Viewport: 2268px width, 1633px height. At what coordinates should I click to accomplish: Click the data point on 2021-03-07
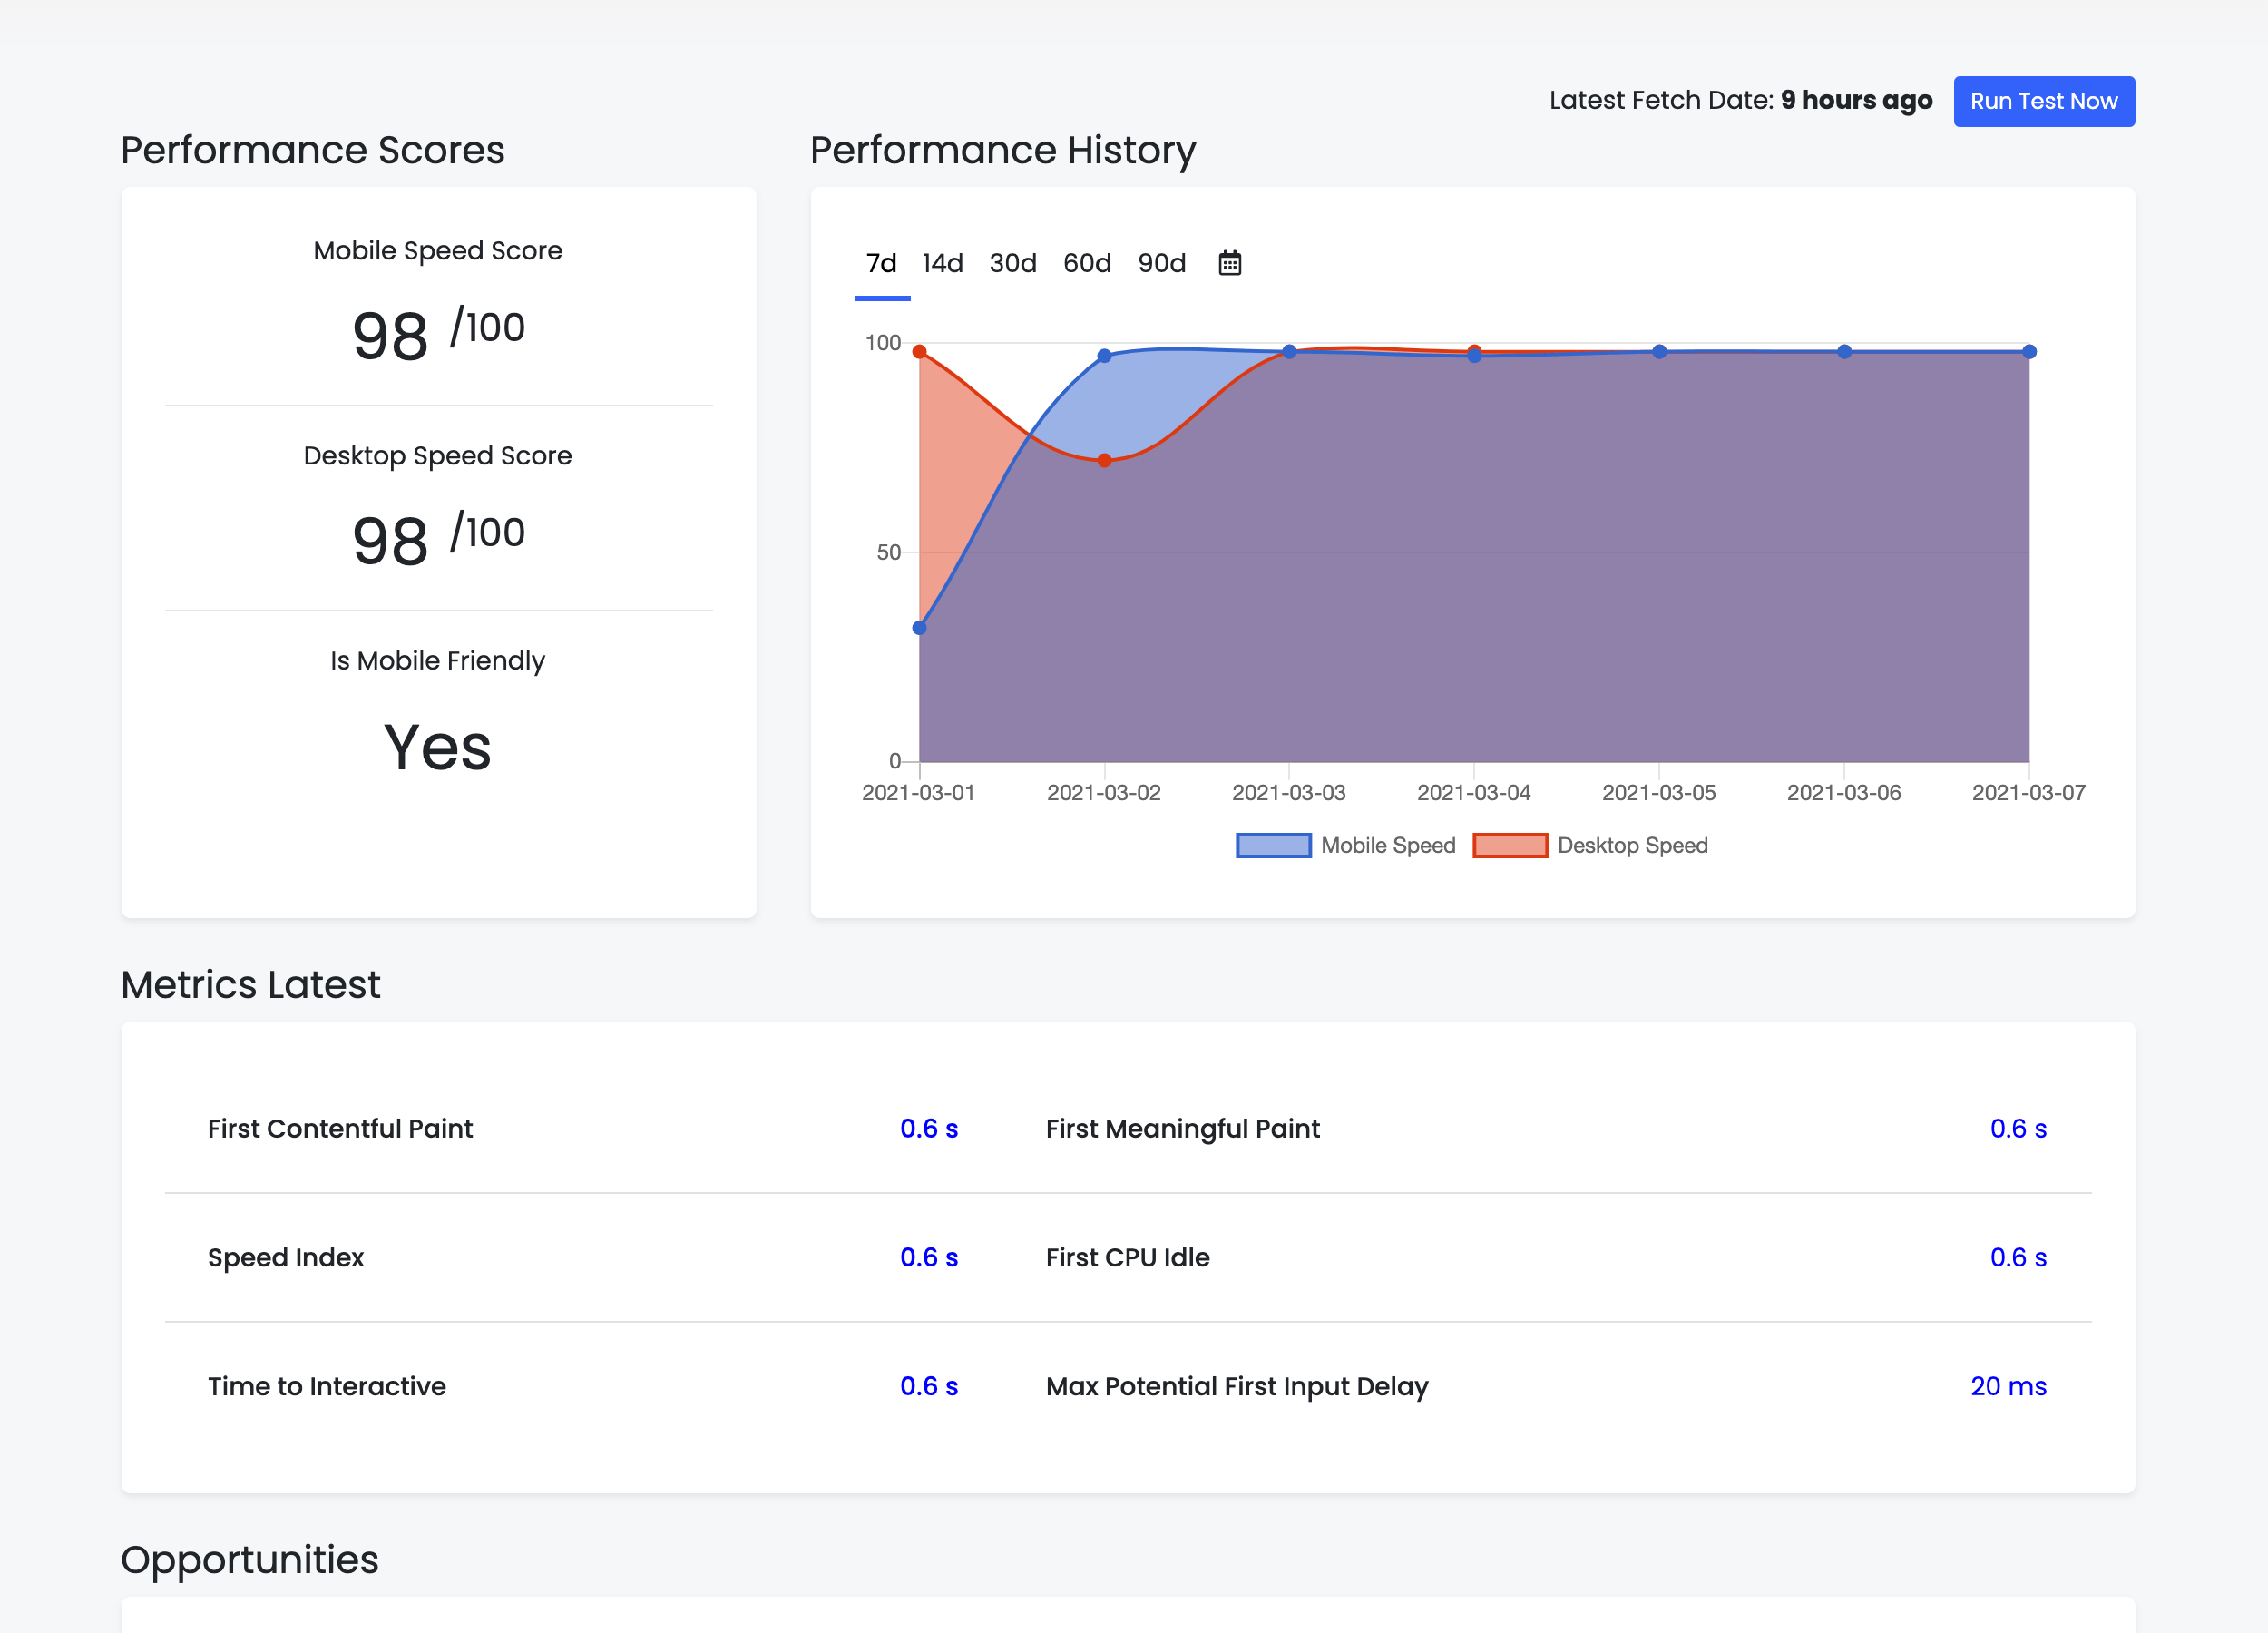pos(2029,352)
